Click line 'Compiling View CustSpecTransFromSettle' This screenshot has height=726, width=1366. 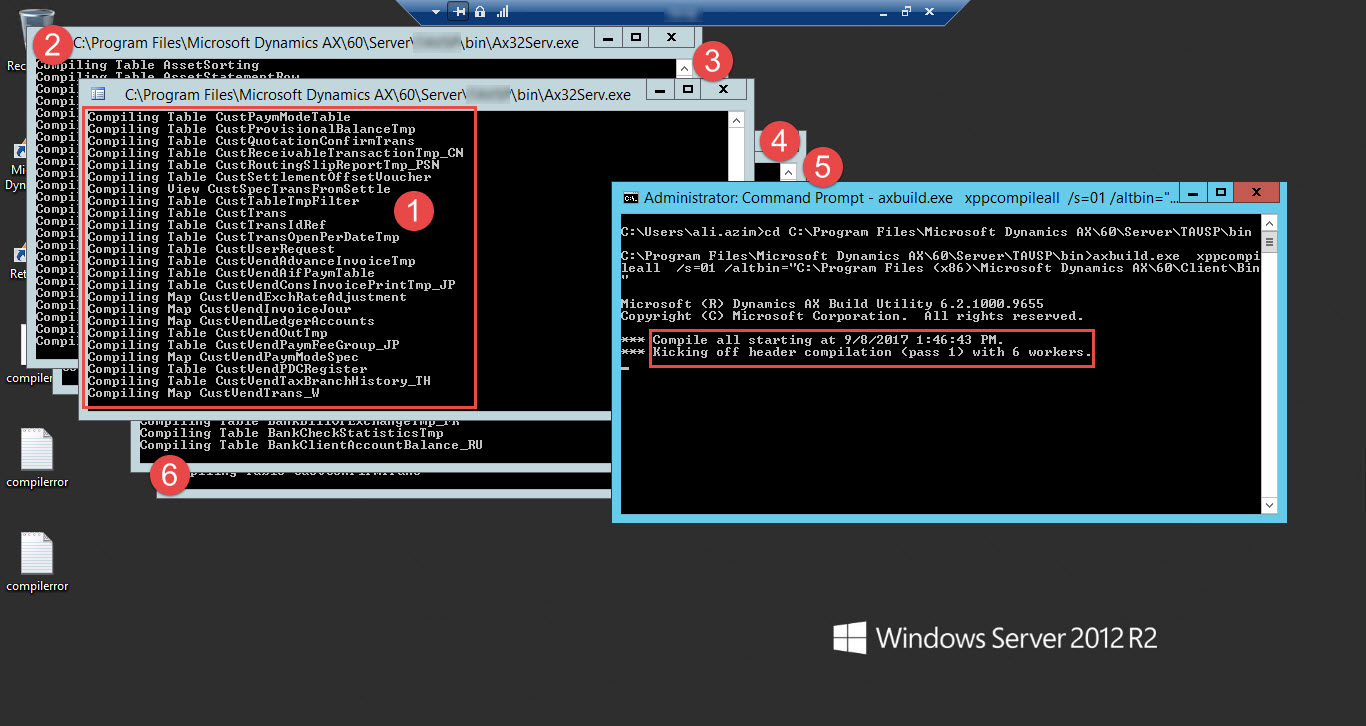[x=239, y=189]
